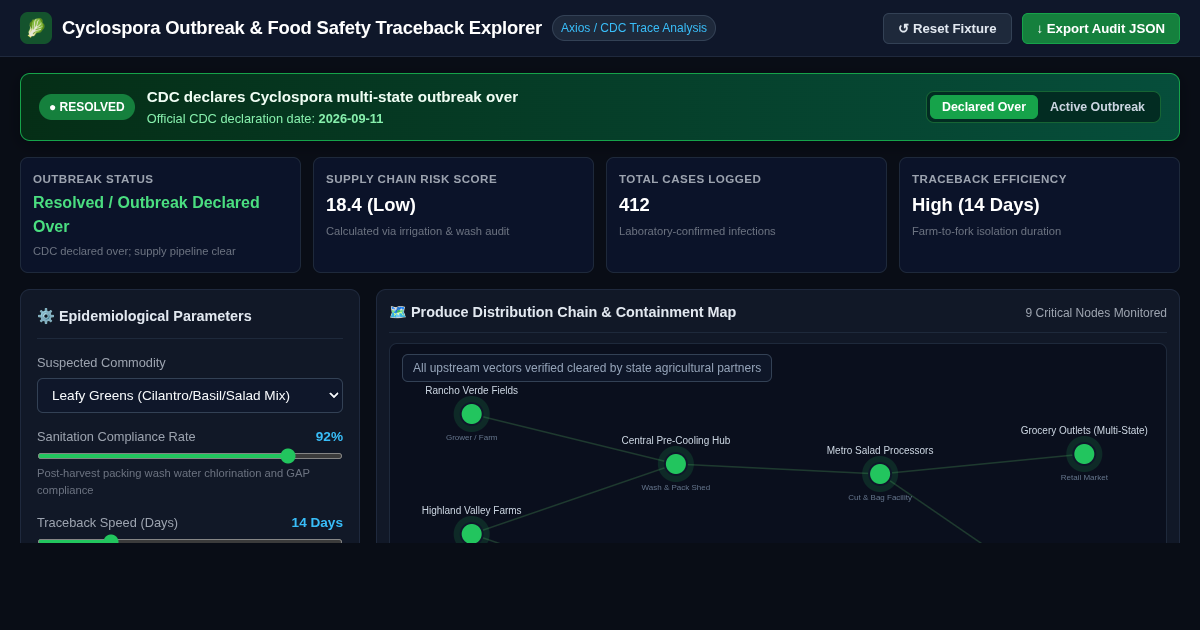Click Reset Fixture button
Viewport: 1200px width, 630px height.
(x=947, y=28)
